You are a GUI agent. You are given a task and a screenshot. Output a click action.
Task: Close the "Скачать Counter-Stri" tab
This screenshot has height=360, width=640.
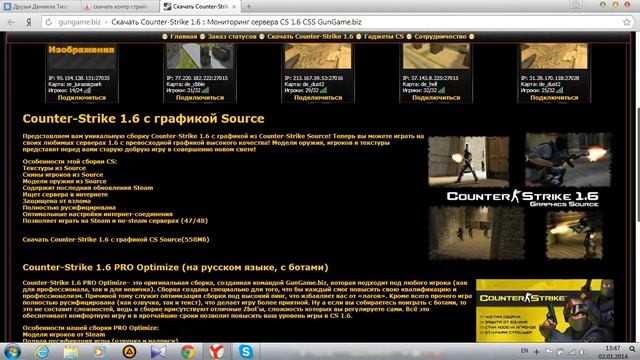(x=234, y=7)
